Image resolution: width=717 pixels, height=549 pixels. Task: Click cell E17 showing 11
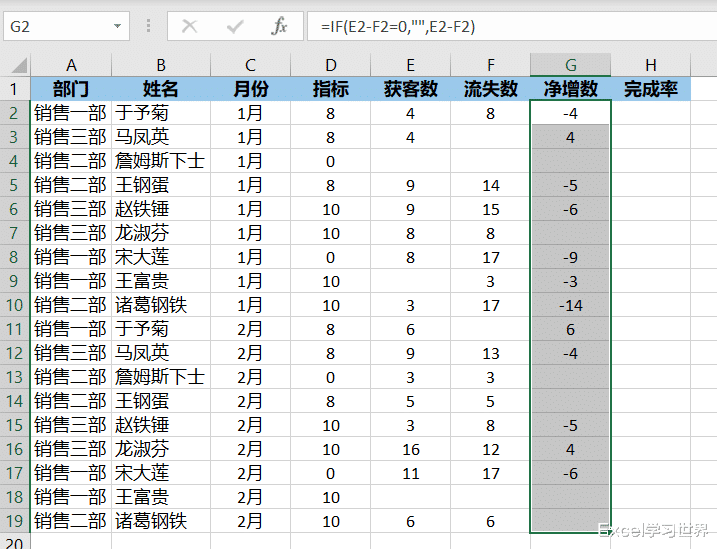[x=410, y=473]
